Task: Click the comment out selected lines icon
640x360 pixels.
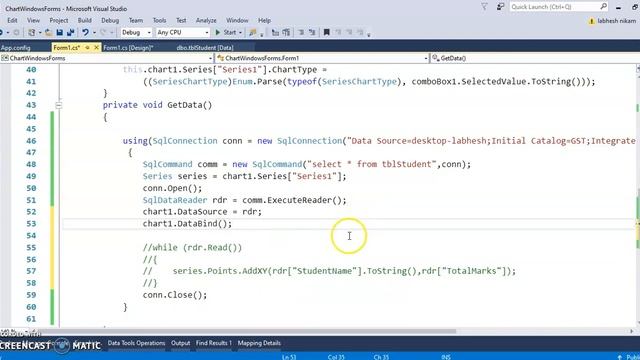Action: pyautogui.click(x=301, y=32)
